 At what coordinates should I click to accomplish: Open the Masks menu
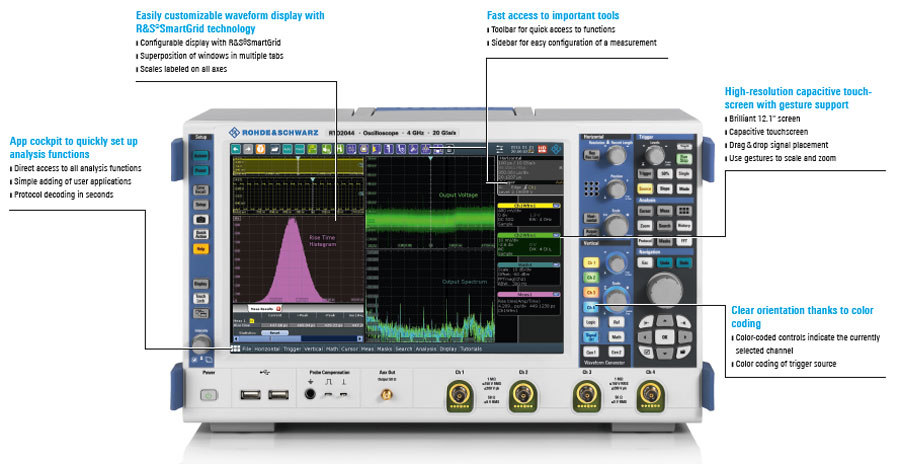(385, 349)
